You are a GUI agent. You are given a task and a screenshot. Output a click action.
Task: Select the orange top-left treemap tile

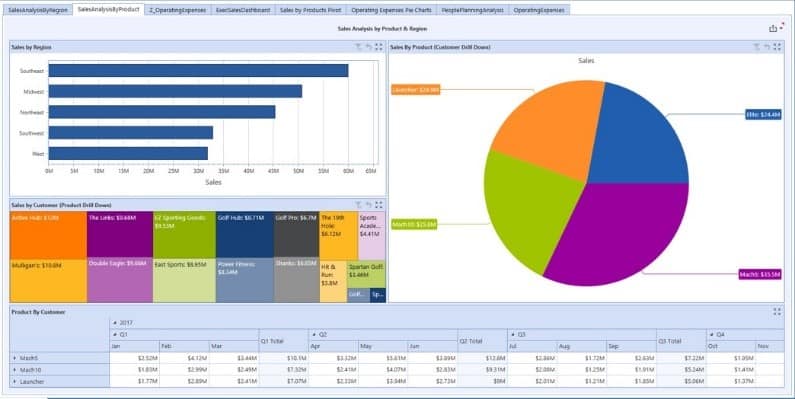tap(48, 235)
